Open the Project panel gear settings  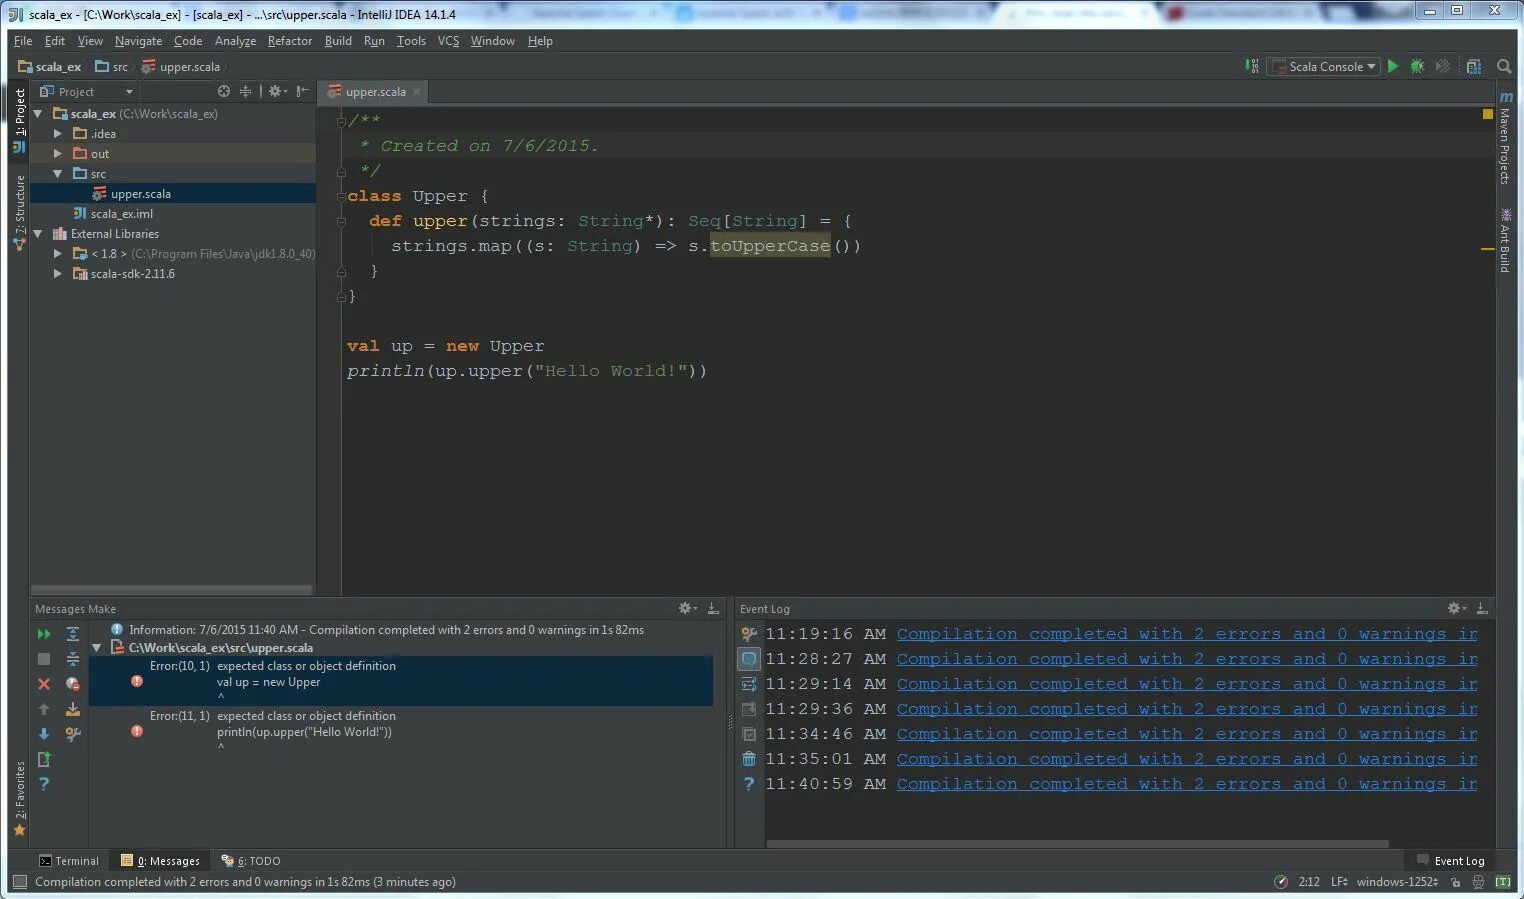[x=277, y=91]
